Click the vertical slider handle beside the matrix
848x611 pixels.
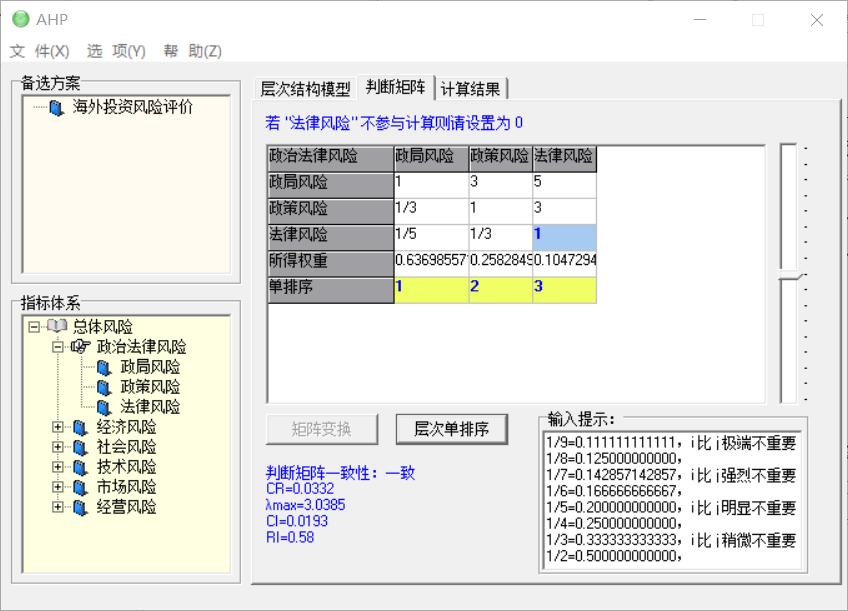pyautogui.click(x=790, y=275)
